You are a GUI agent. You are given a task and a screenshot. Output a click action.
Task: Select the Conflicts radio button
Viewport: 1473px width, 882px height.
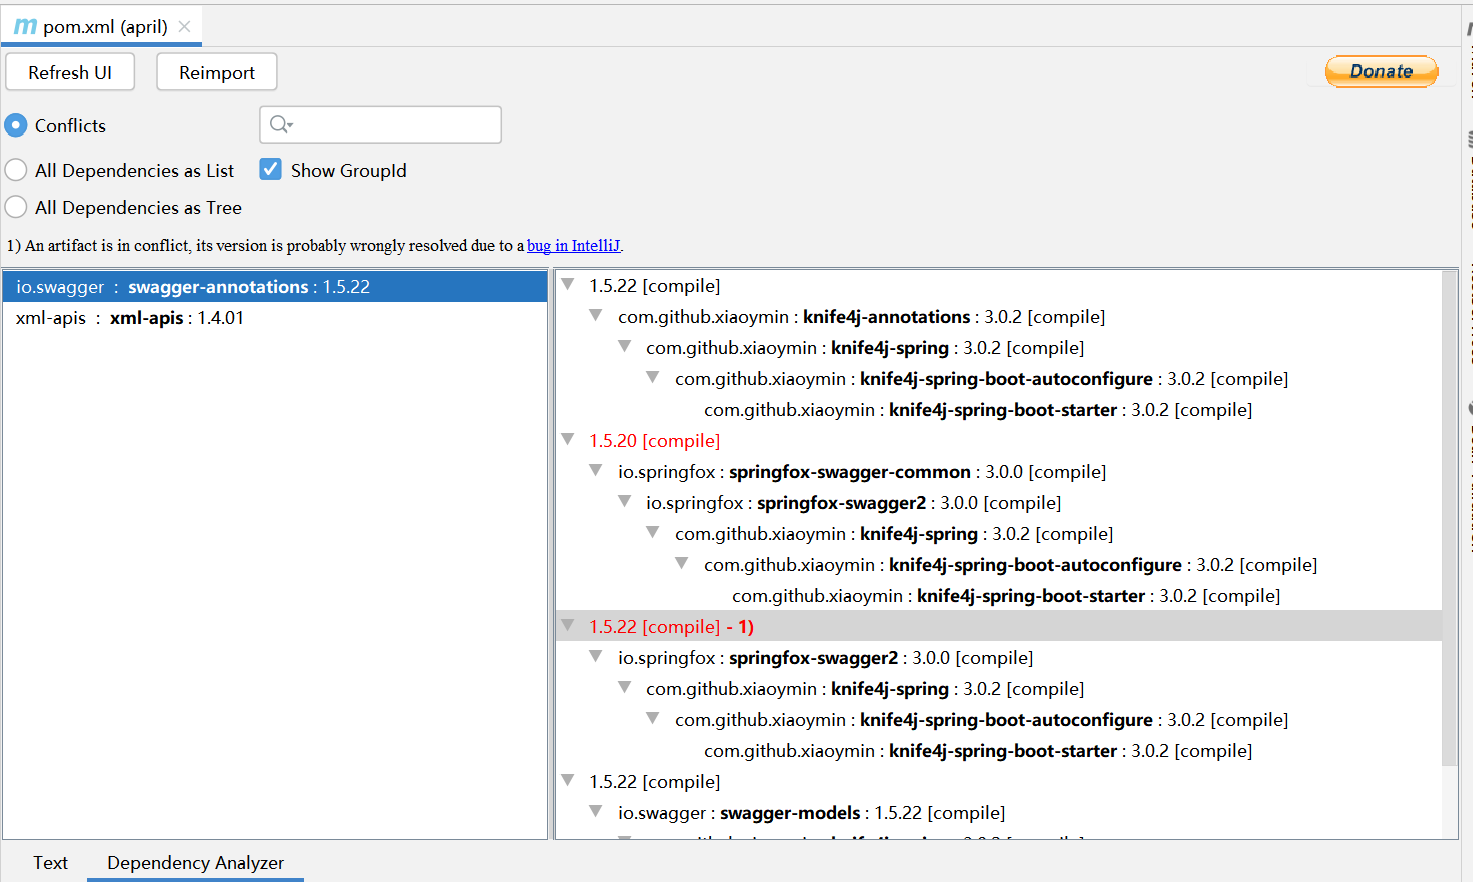(16, 125)
